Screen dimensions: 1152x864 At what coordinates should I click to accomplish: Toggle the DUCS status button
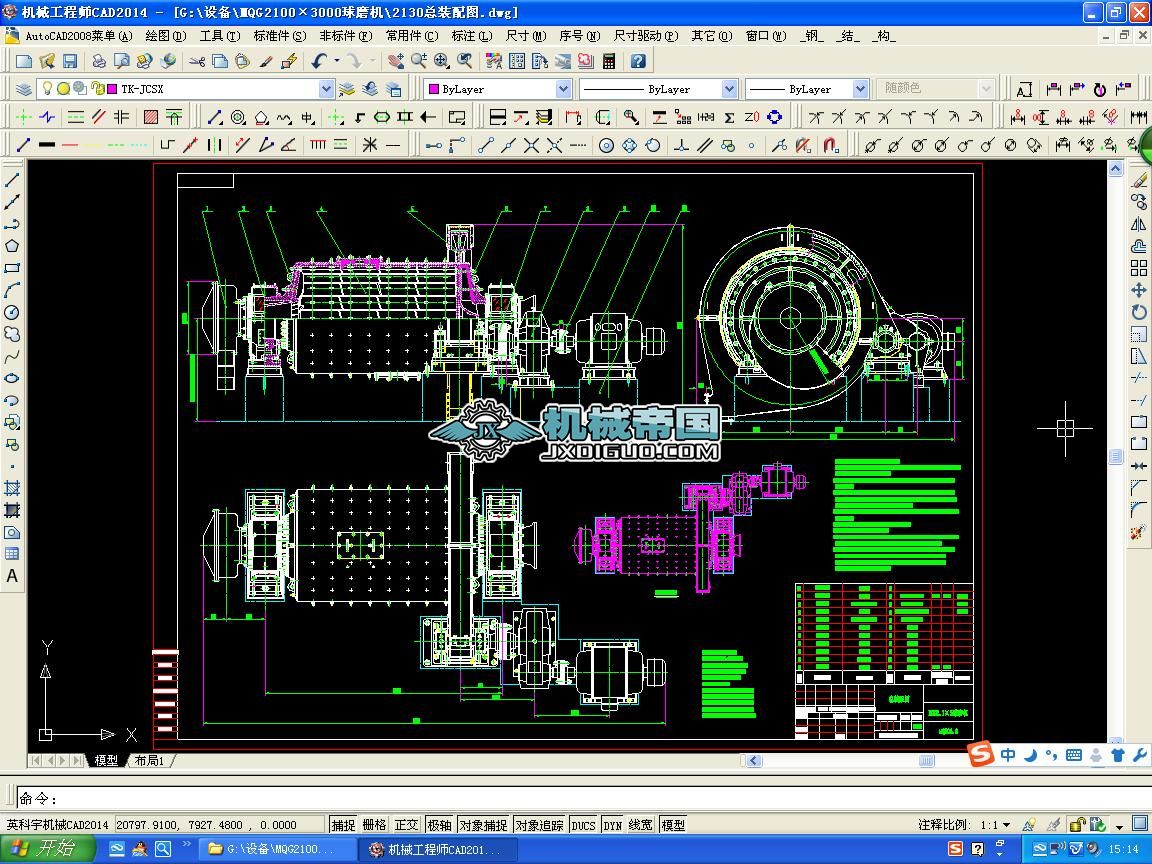[x=583, y=825]
